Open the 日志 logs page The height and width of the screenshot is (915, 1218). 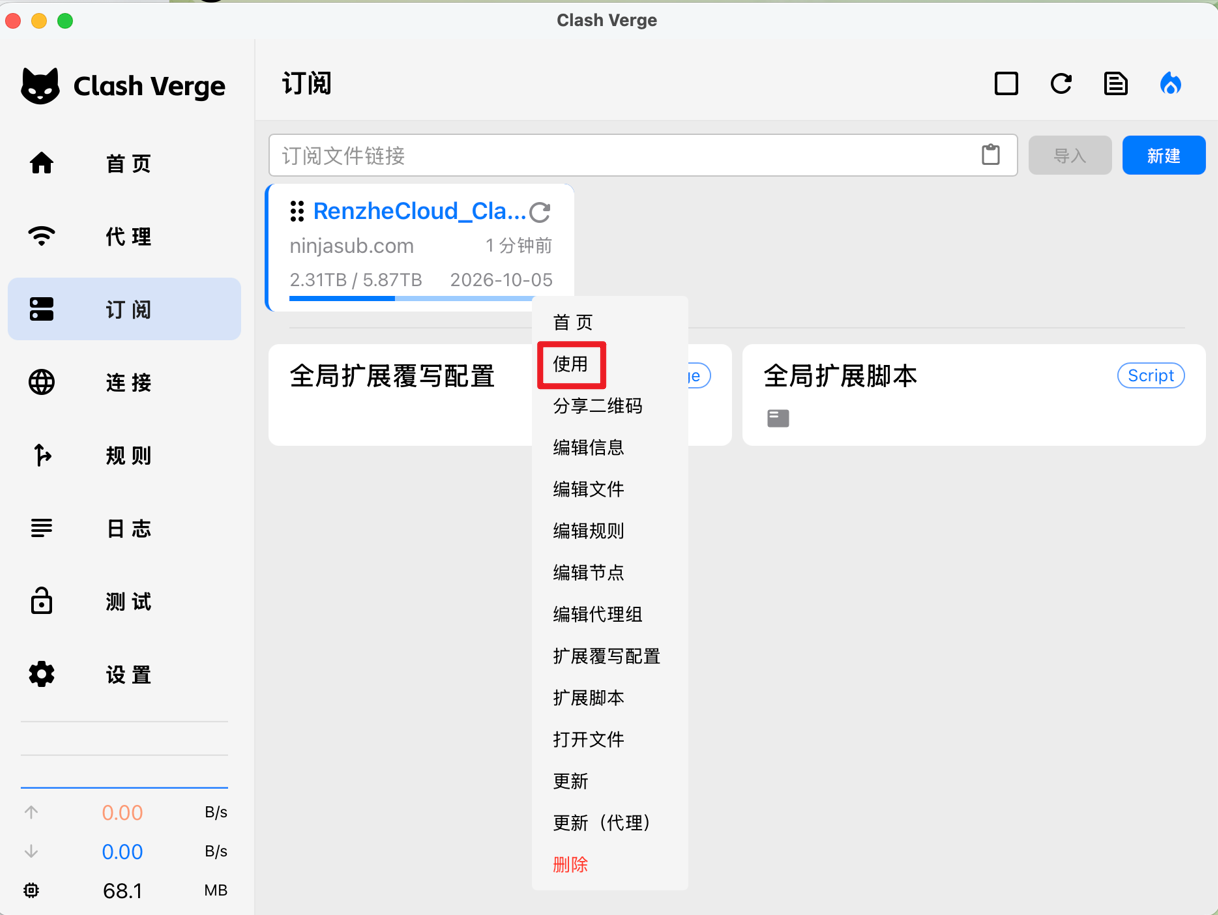tap(124, 528)
